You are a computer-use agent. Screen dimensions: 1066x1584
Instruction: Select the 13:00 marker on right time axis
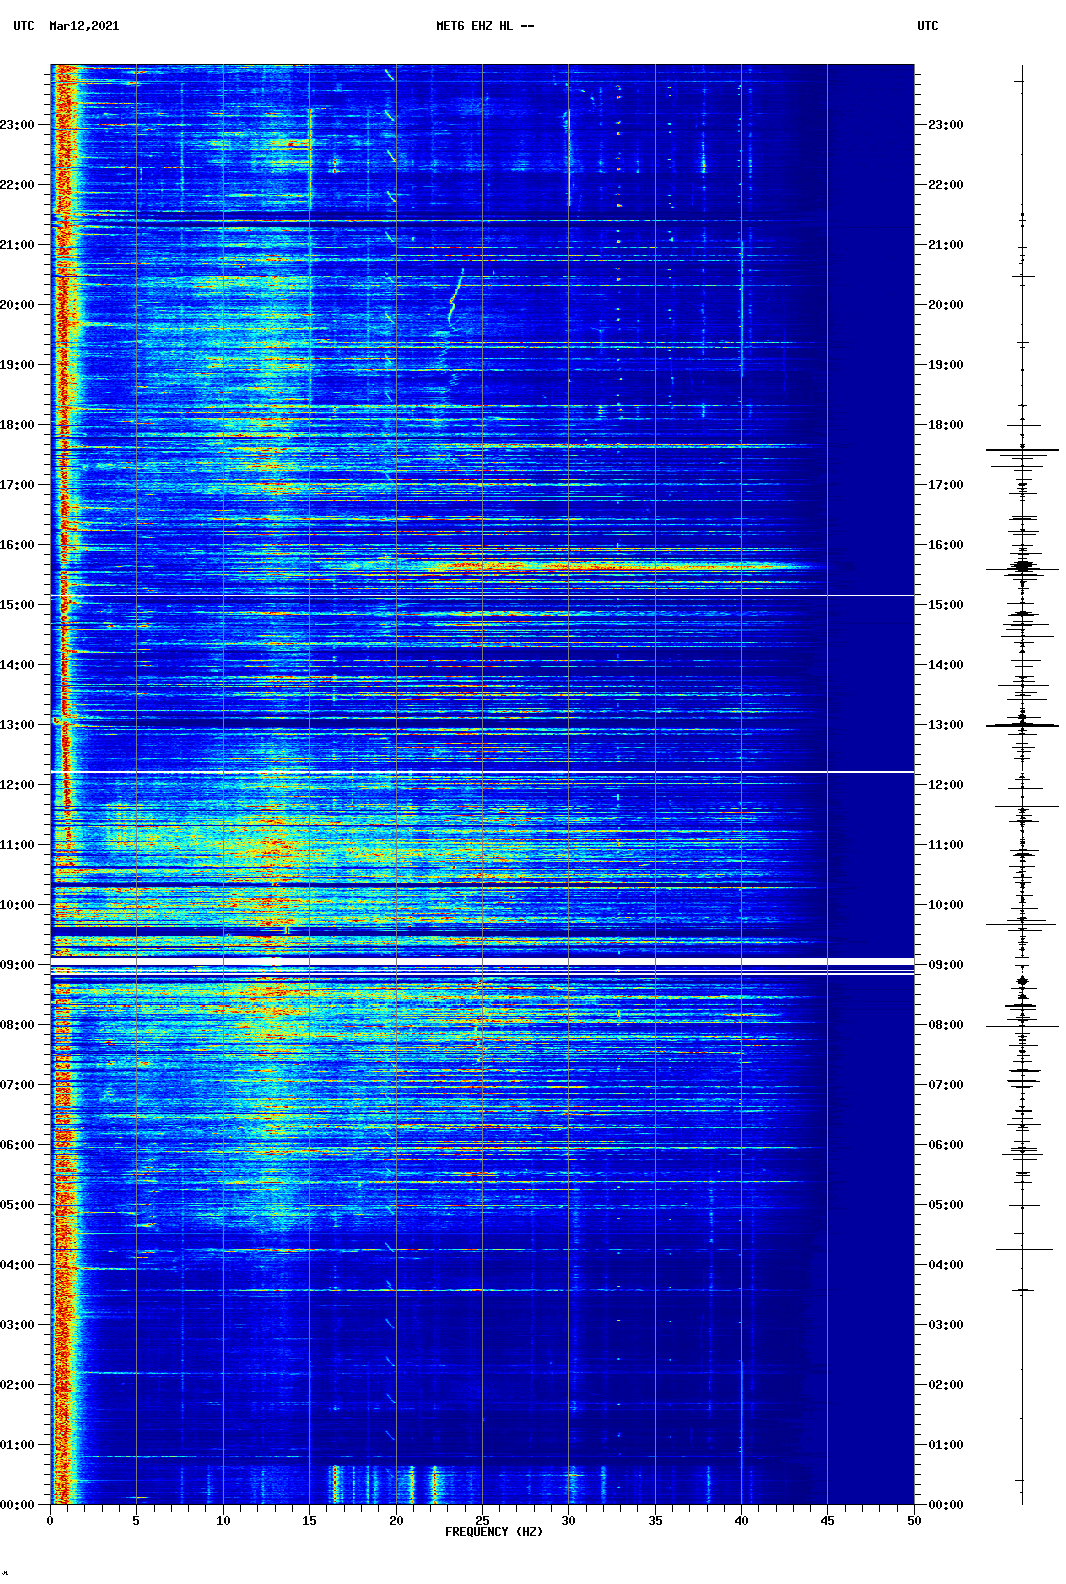pyautogui.click(x=945, y=725)
